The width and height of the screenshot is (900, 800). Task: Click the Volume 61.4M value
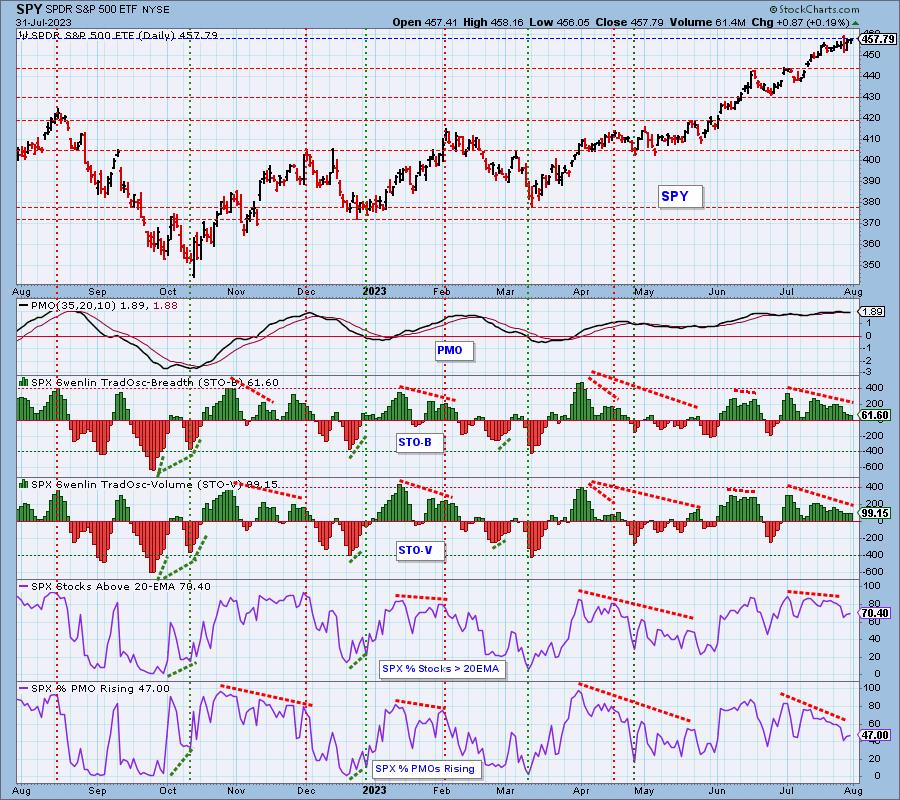[707, 22]
